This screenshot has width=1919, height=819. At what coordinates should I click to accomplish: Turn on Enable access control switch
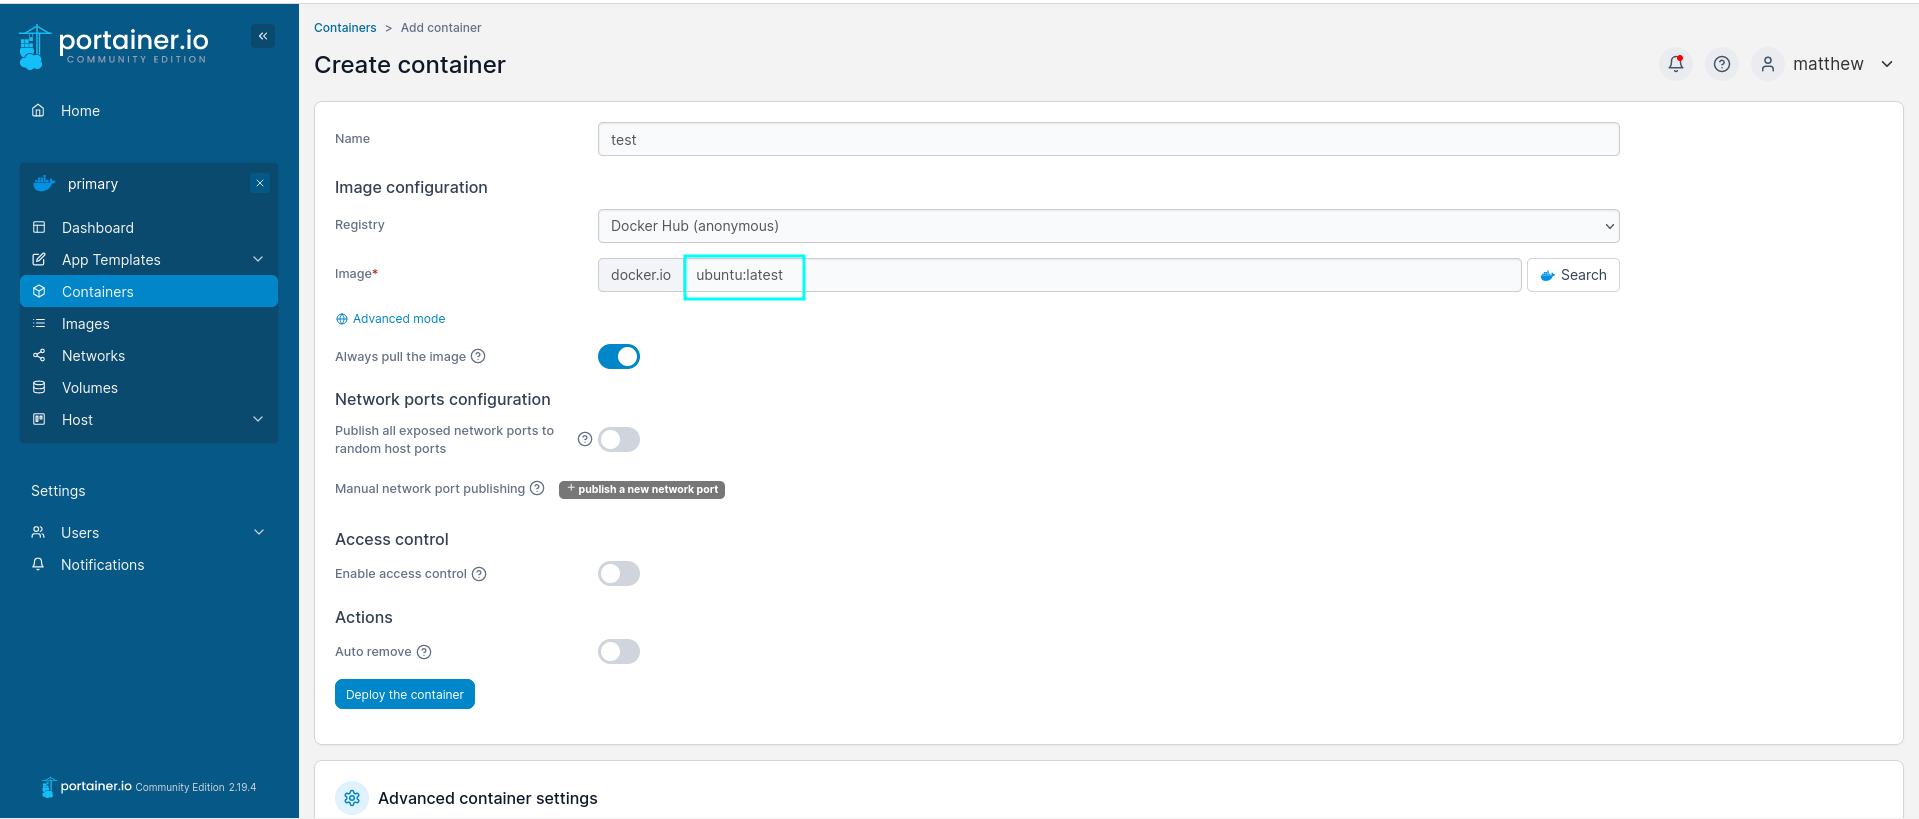618,574
